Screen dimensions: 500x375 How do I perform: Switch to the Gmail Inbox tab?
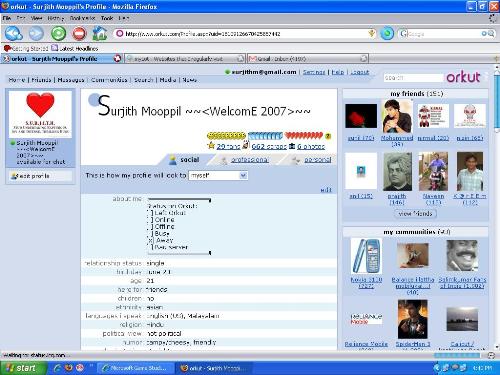coord(307,59)
